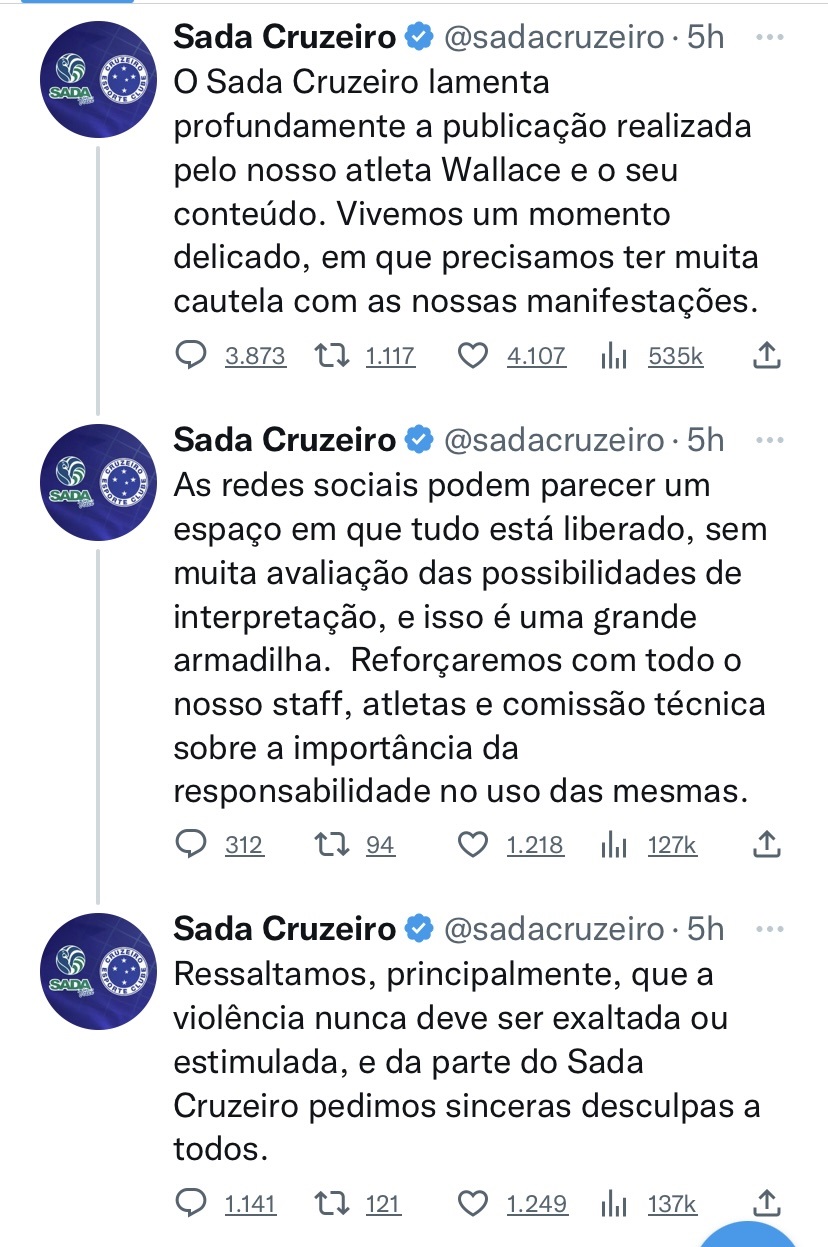
Task: Share the first tweet via share icon
Action: (x=765, y=355)
